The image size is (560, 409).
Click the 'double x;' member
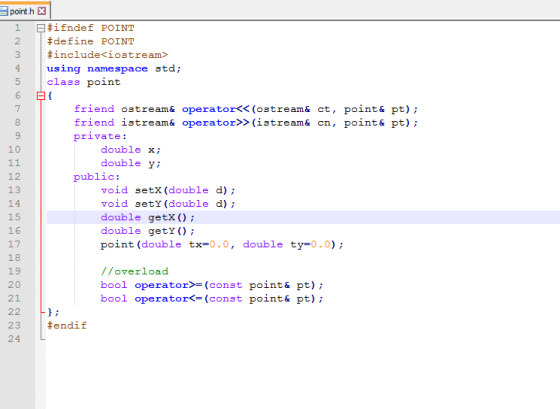coord(131,150)
